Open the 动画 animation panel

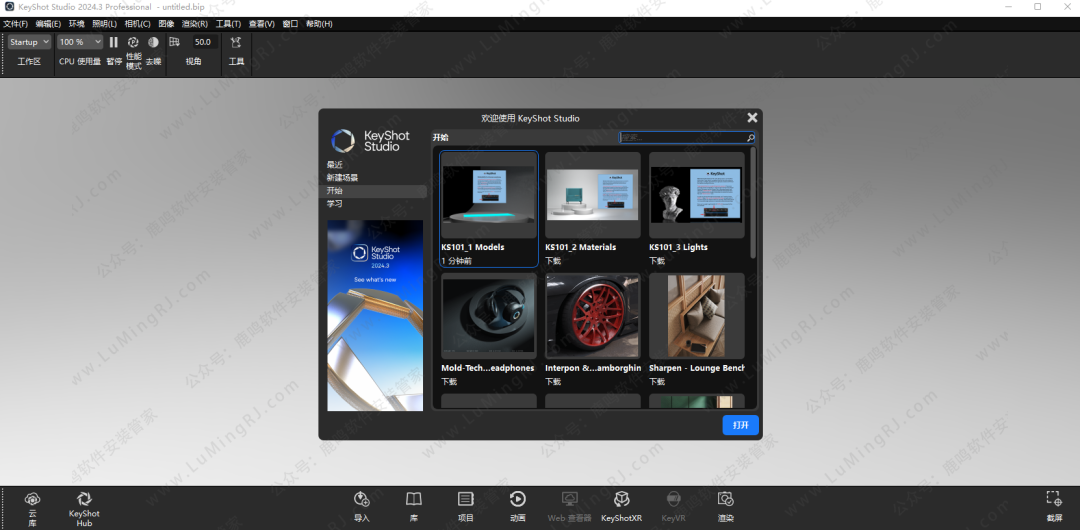coord(518,504)
